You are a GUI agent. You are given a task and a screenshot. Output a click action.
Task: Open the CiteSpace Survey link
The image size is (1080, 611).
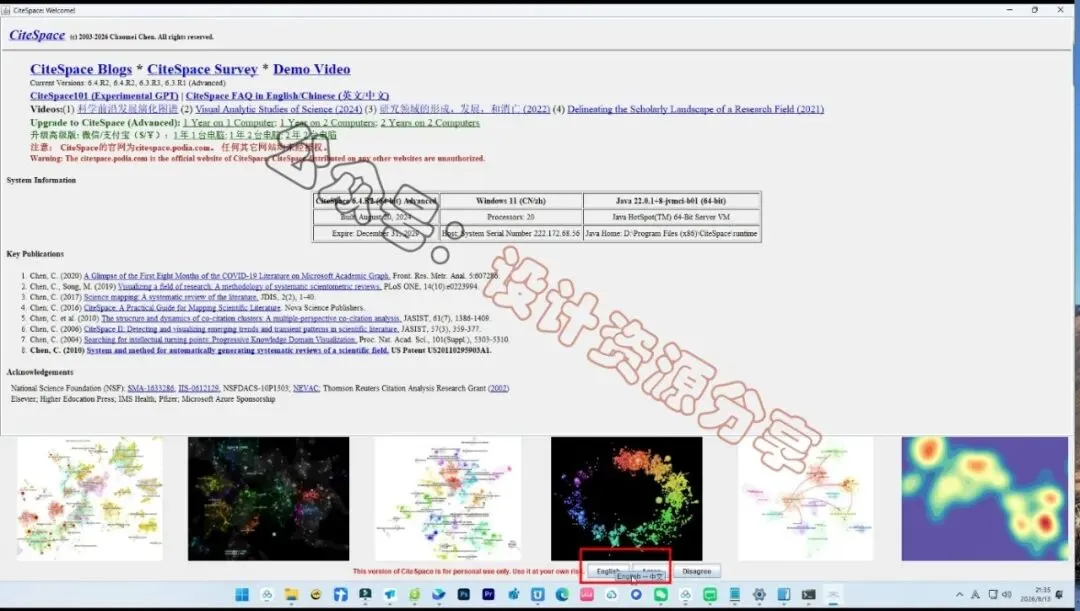pyautogui.click(x=202, y=70)
